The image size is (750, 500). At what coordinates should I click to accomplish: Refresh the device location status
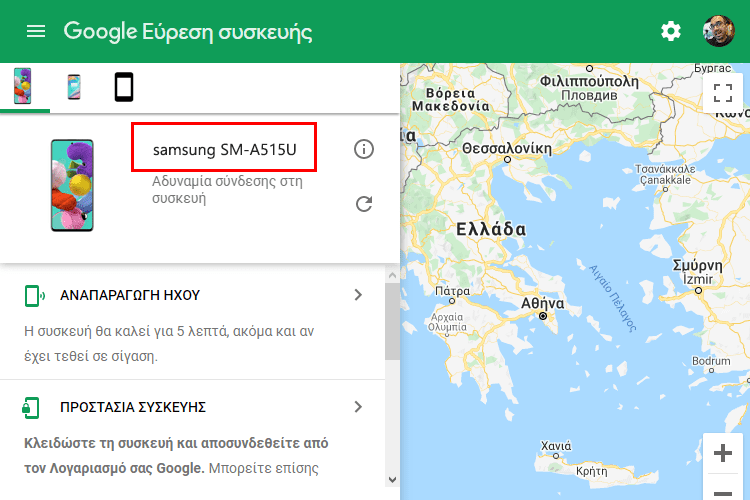pyautogui.click(x=364, y=204)
